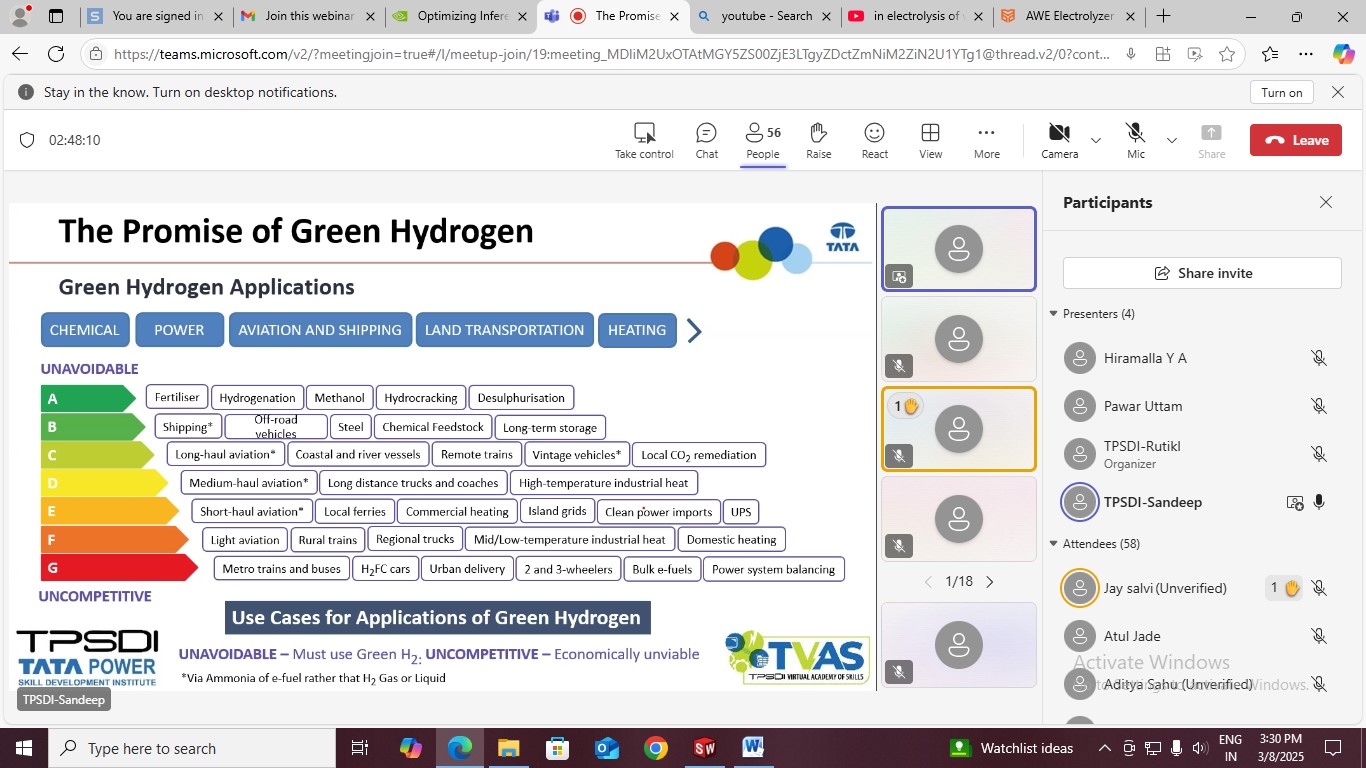Click the Raise hand icon
Image resolution: width=1366 pixels, height=768 pixels.
[818, 140]
